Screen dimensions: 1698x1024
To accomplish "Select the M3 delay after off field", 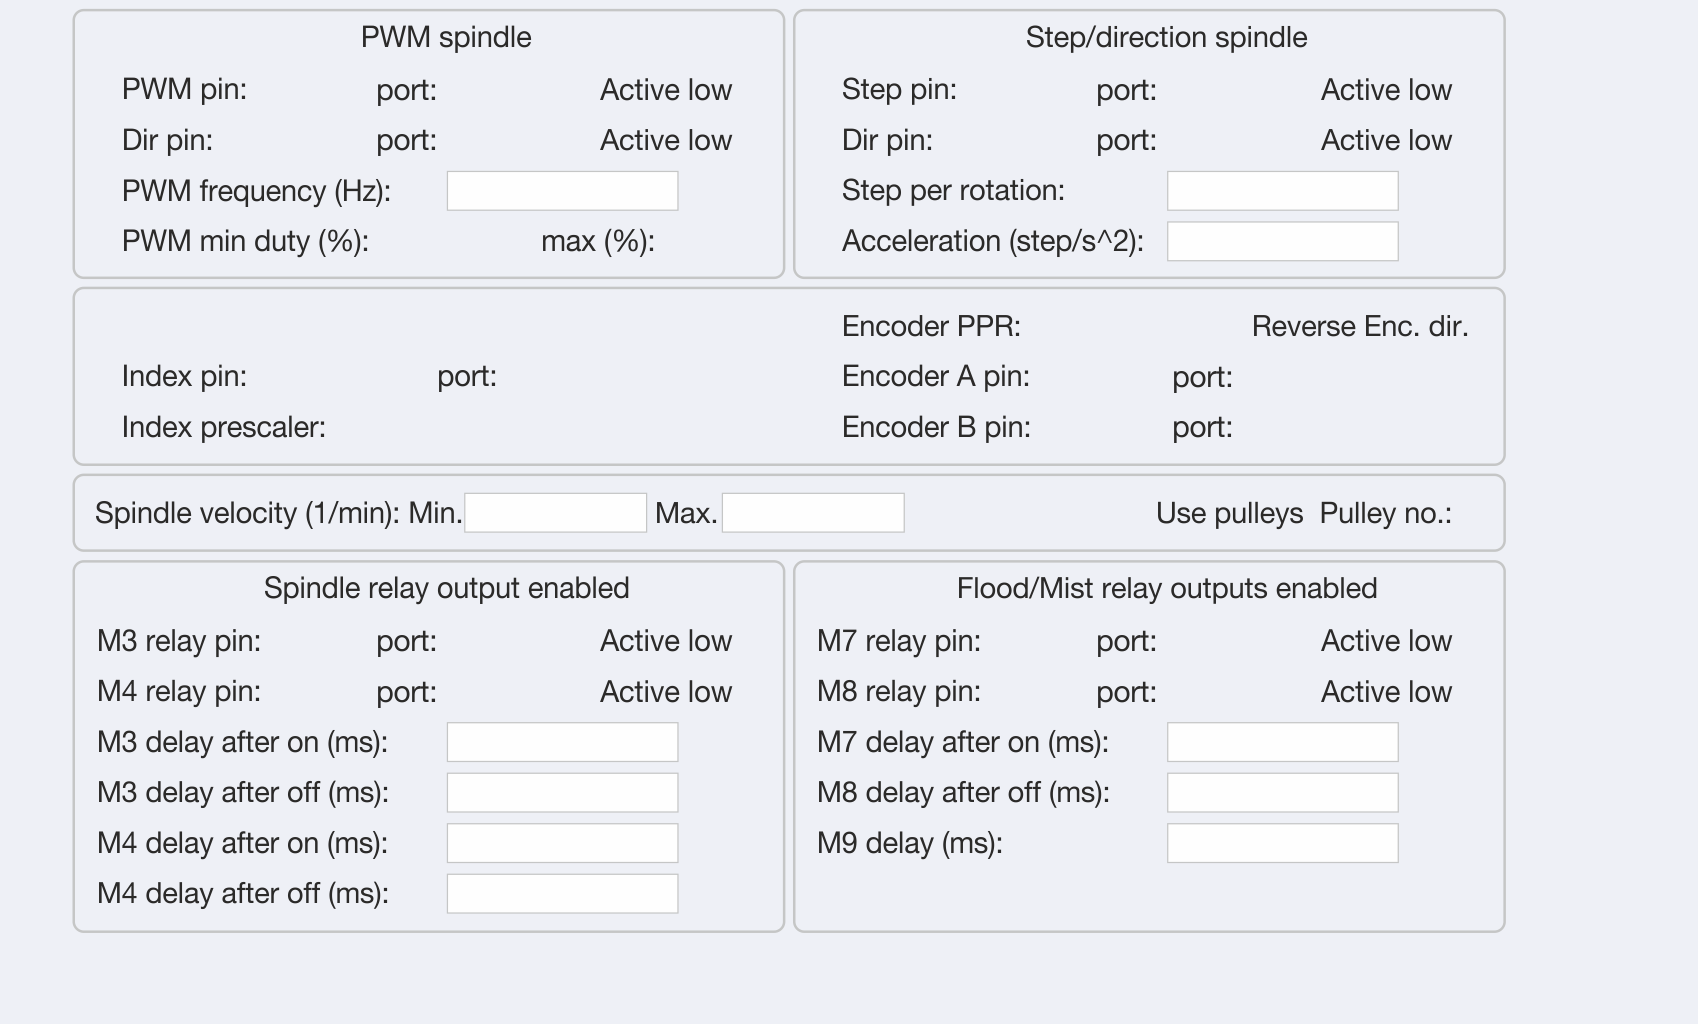I will point(562,793).
